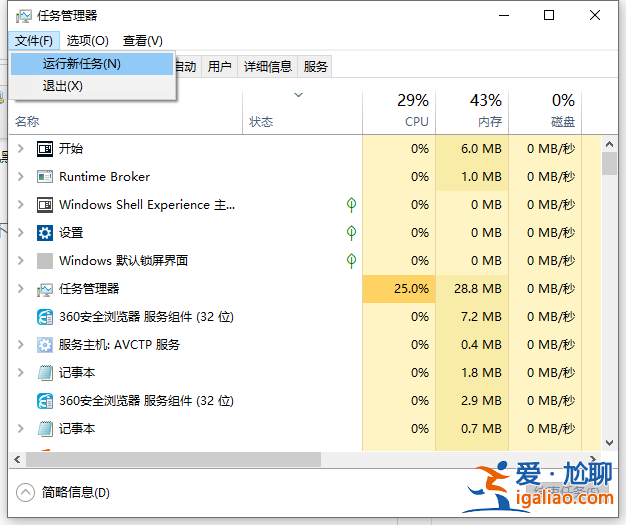This screenshot has width=626, height=525.
Task: Choose 退出(X) from the file menu
Action: (x=92, y=86)
